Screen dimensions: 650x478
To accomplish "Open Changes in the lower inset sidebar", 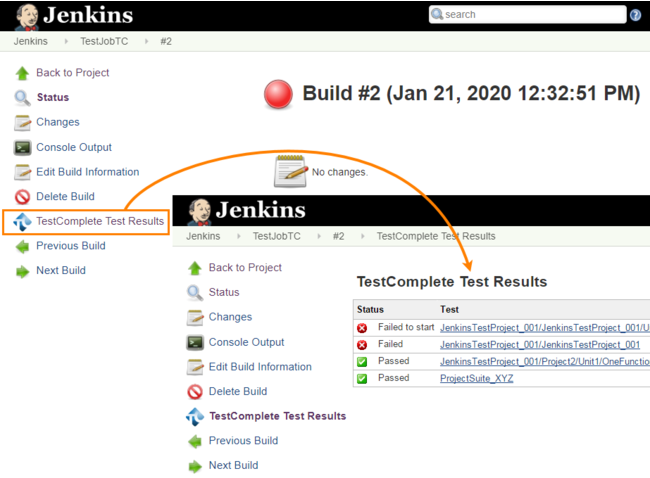I will (230, 317).
